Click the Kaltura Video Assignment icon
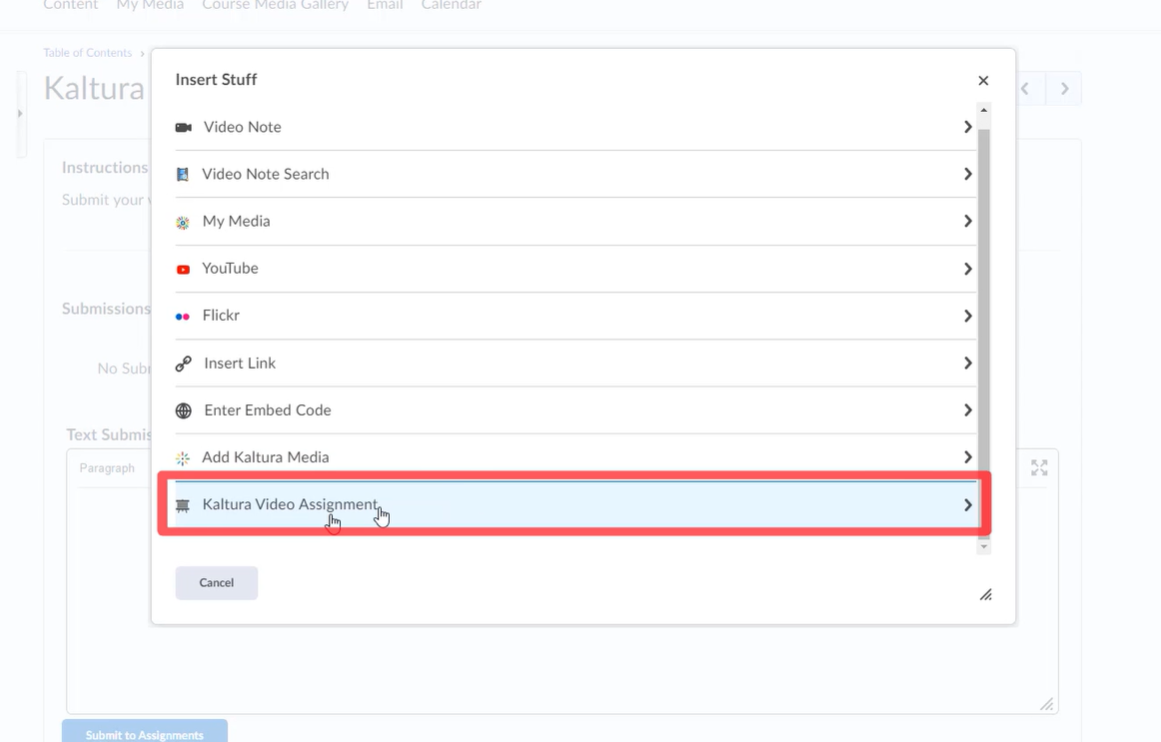This screenshot has width=1161, height=742. [x=182, y=505]
